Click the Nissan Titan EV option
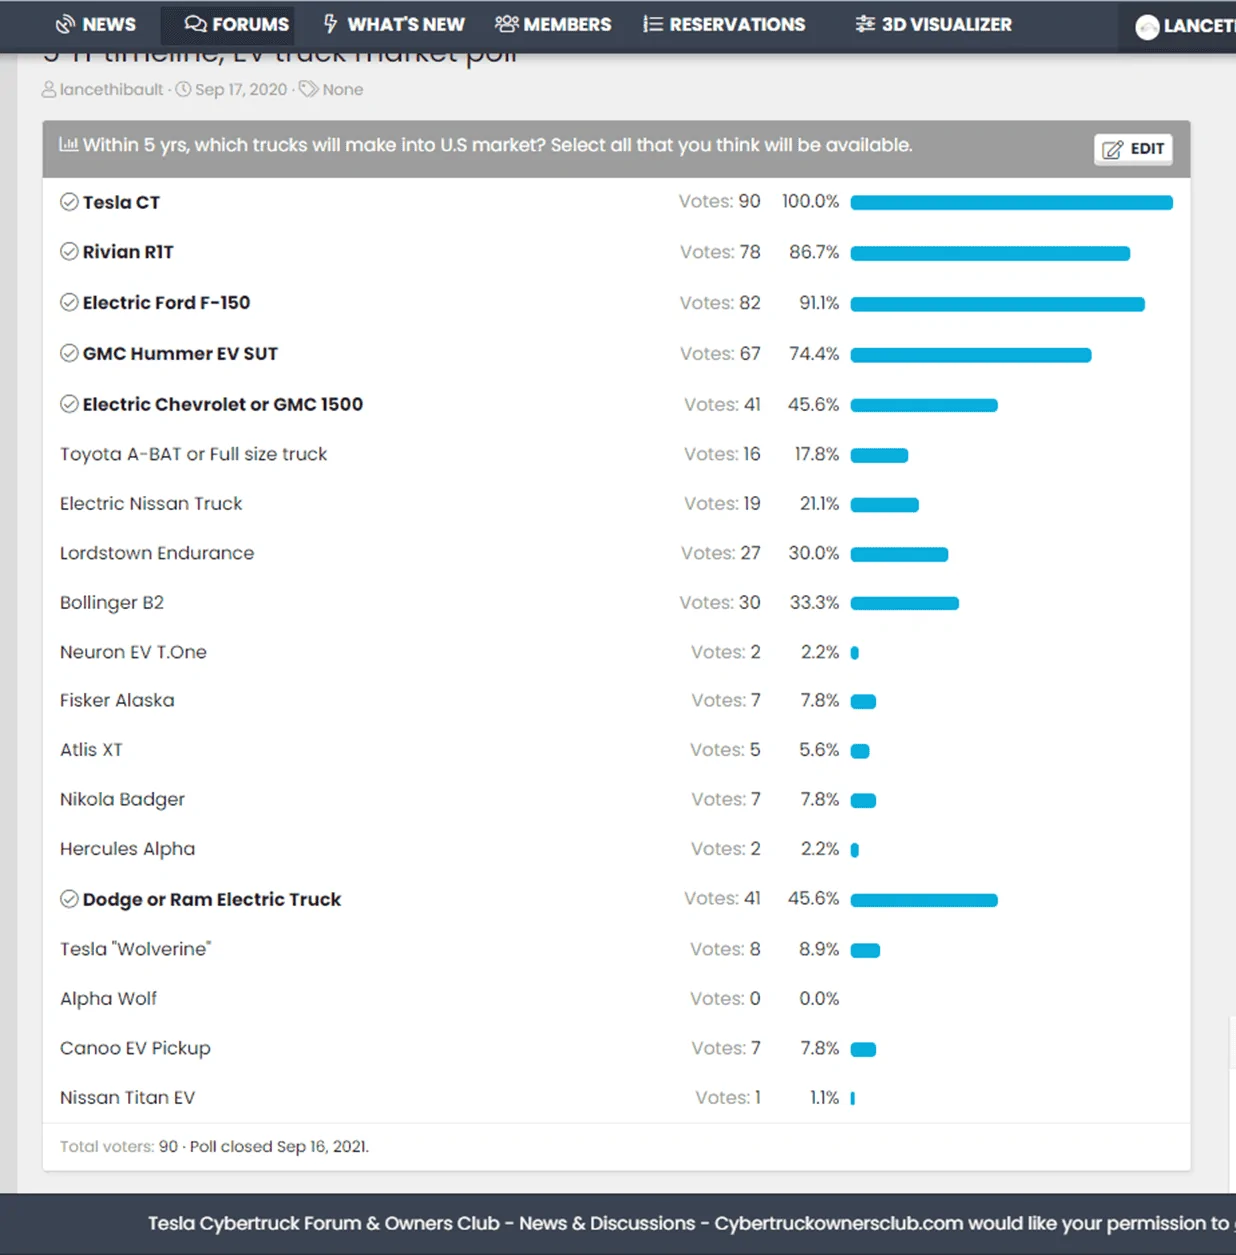This screenshot has width=1236, height=1255. click(127, 1097)
